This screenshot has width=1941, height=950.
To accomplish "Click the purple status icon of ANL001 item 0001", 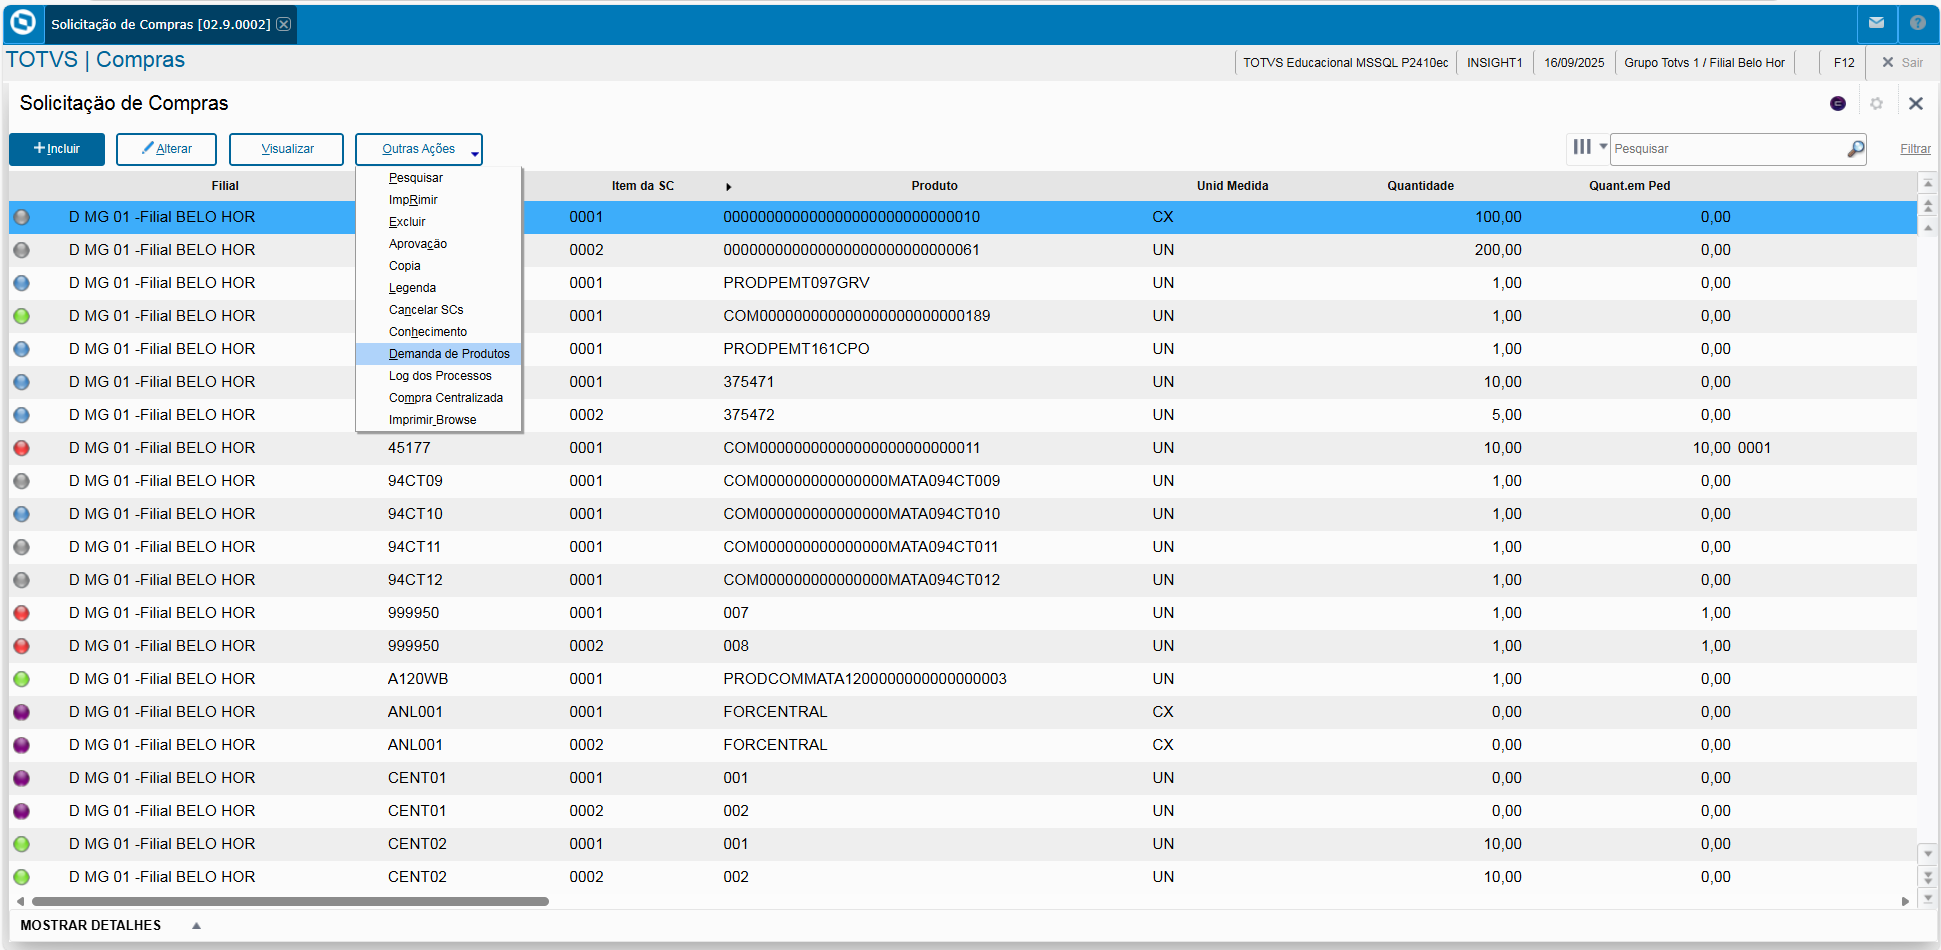I will point(21,712).
